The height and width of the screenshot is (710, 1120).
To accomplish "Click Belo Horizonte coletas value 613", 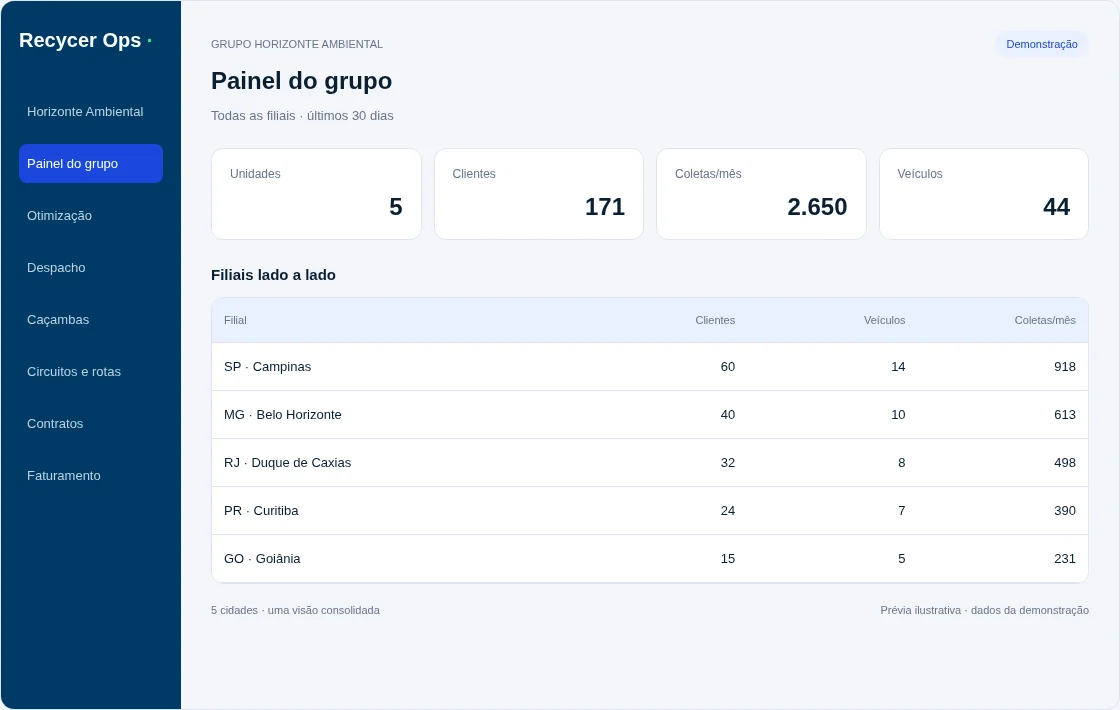I will click(x=1065, y=415).
